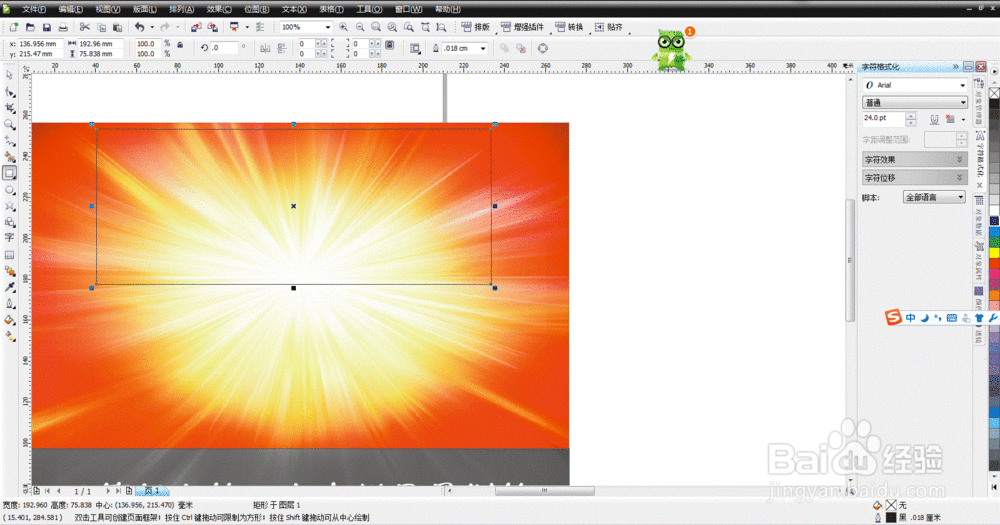Cut the selection with scissors icon
The image size is (1000, 525).
click(x=85, y=27)
